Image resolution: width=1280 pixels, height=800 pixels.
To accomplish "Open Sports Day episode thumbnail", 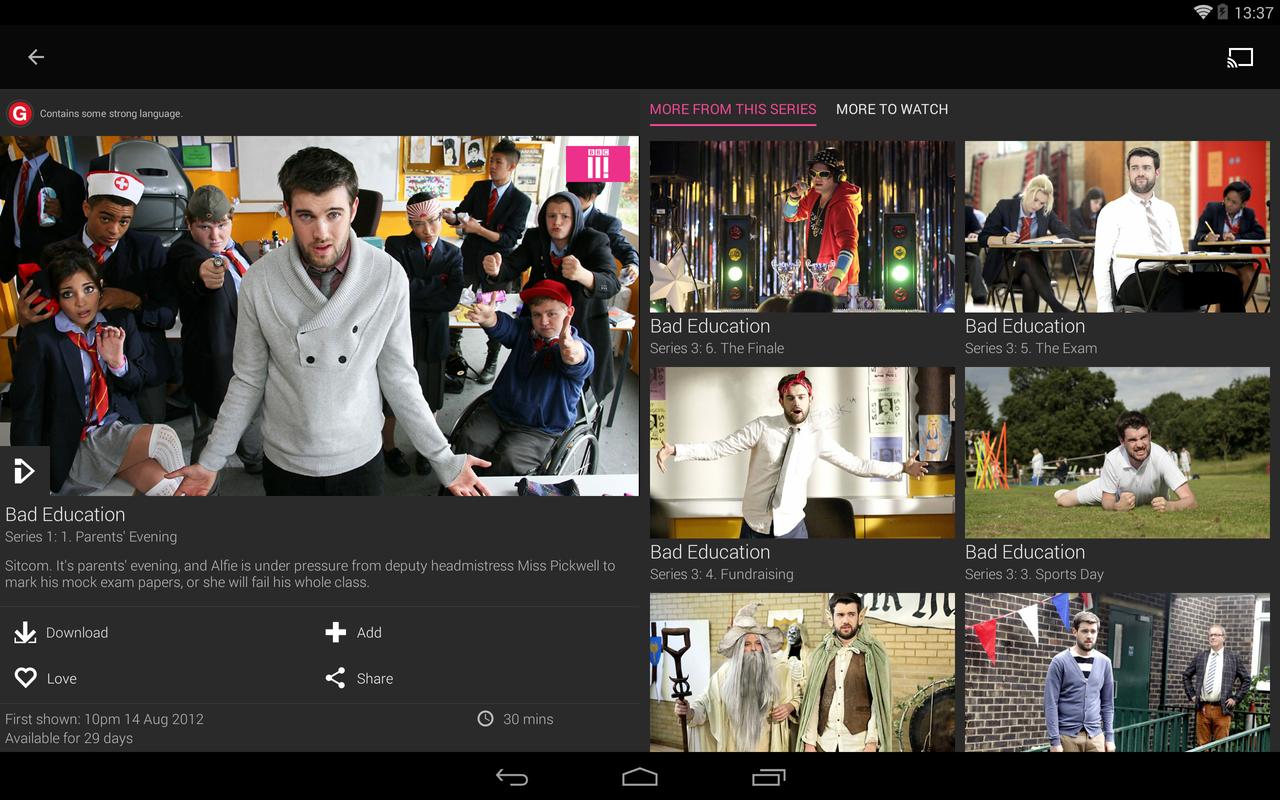I will [1117, 452].
